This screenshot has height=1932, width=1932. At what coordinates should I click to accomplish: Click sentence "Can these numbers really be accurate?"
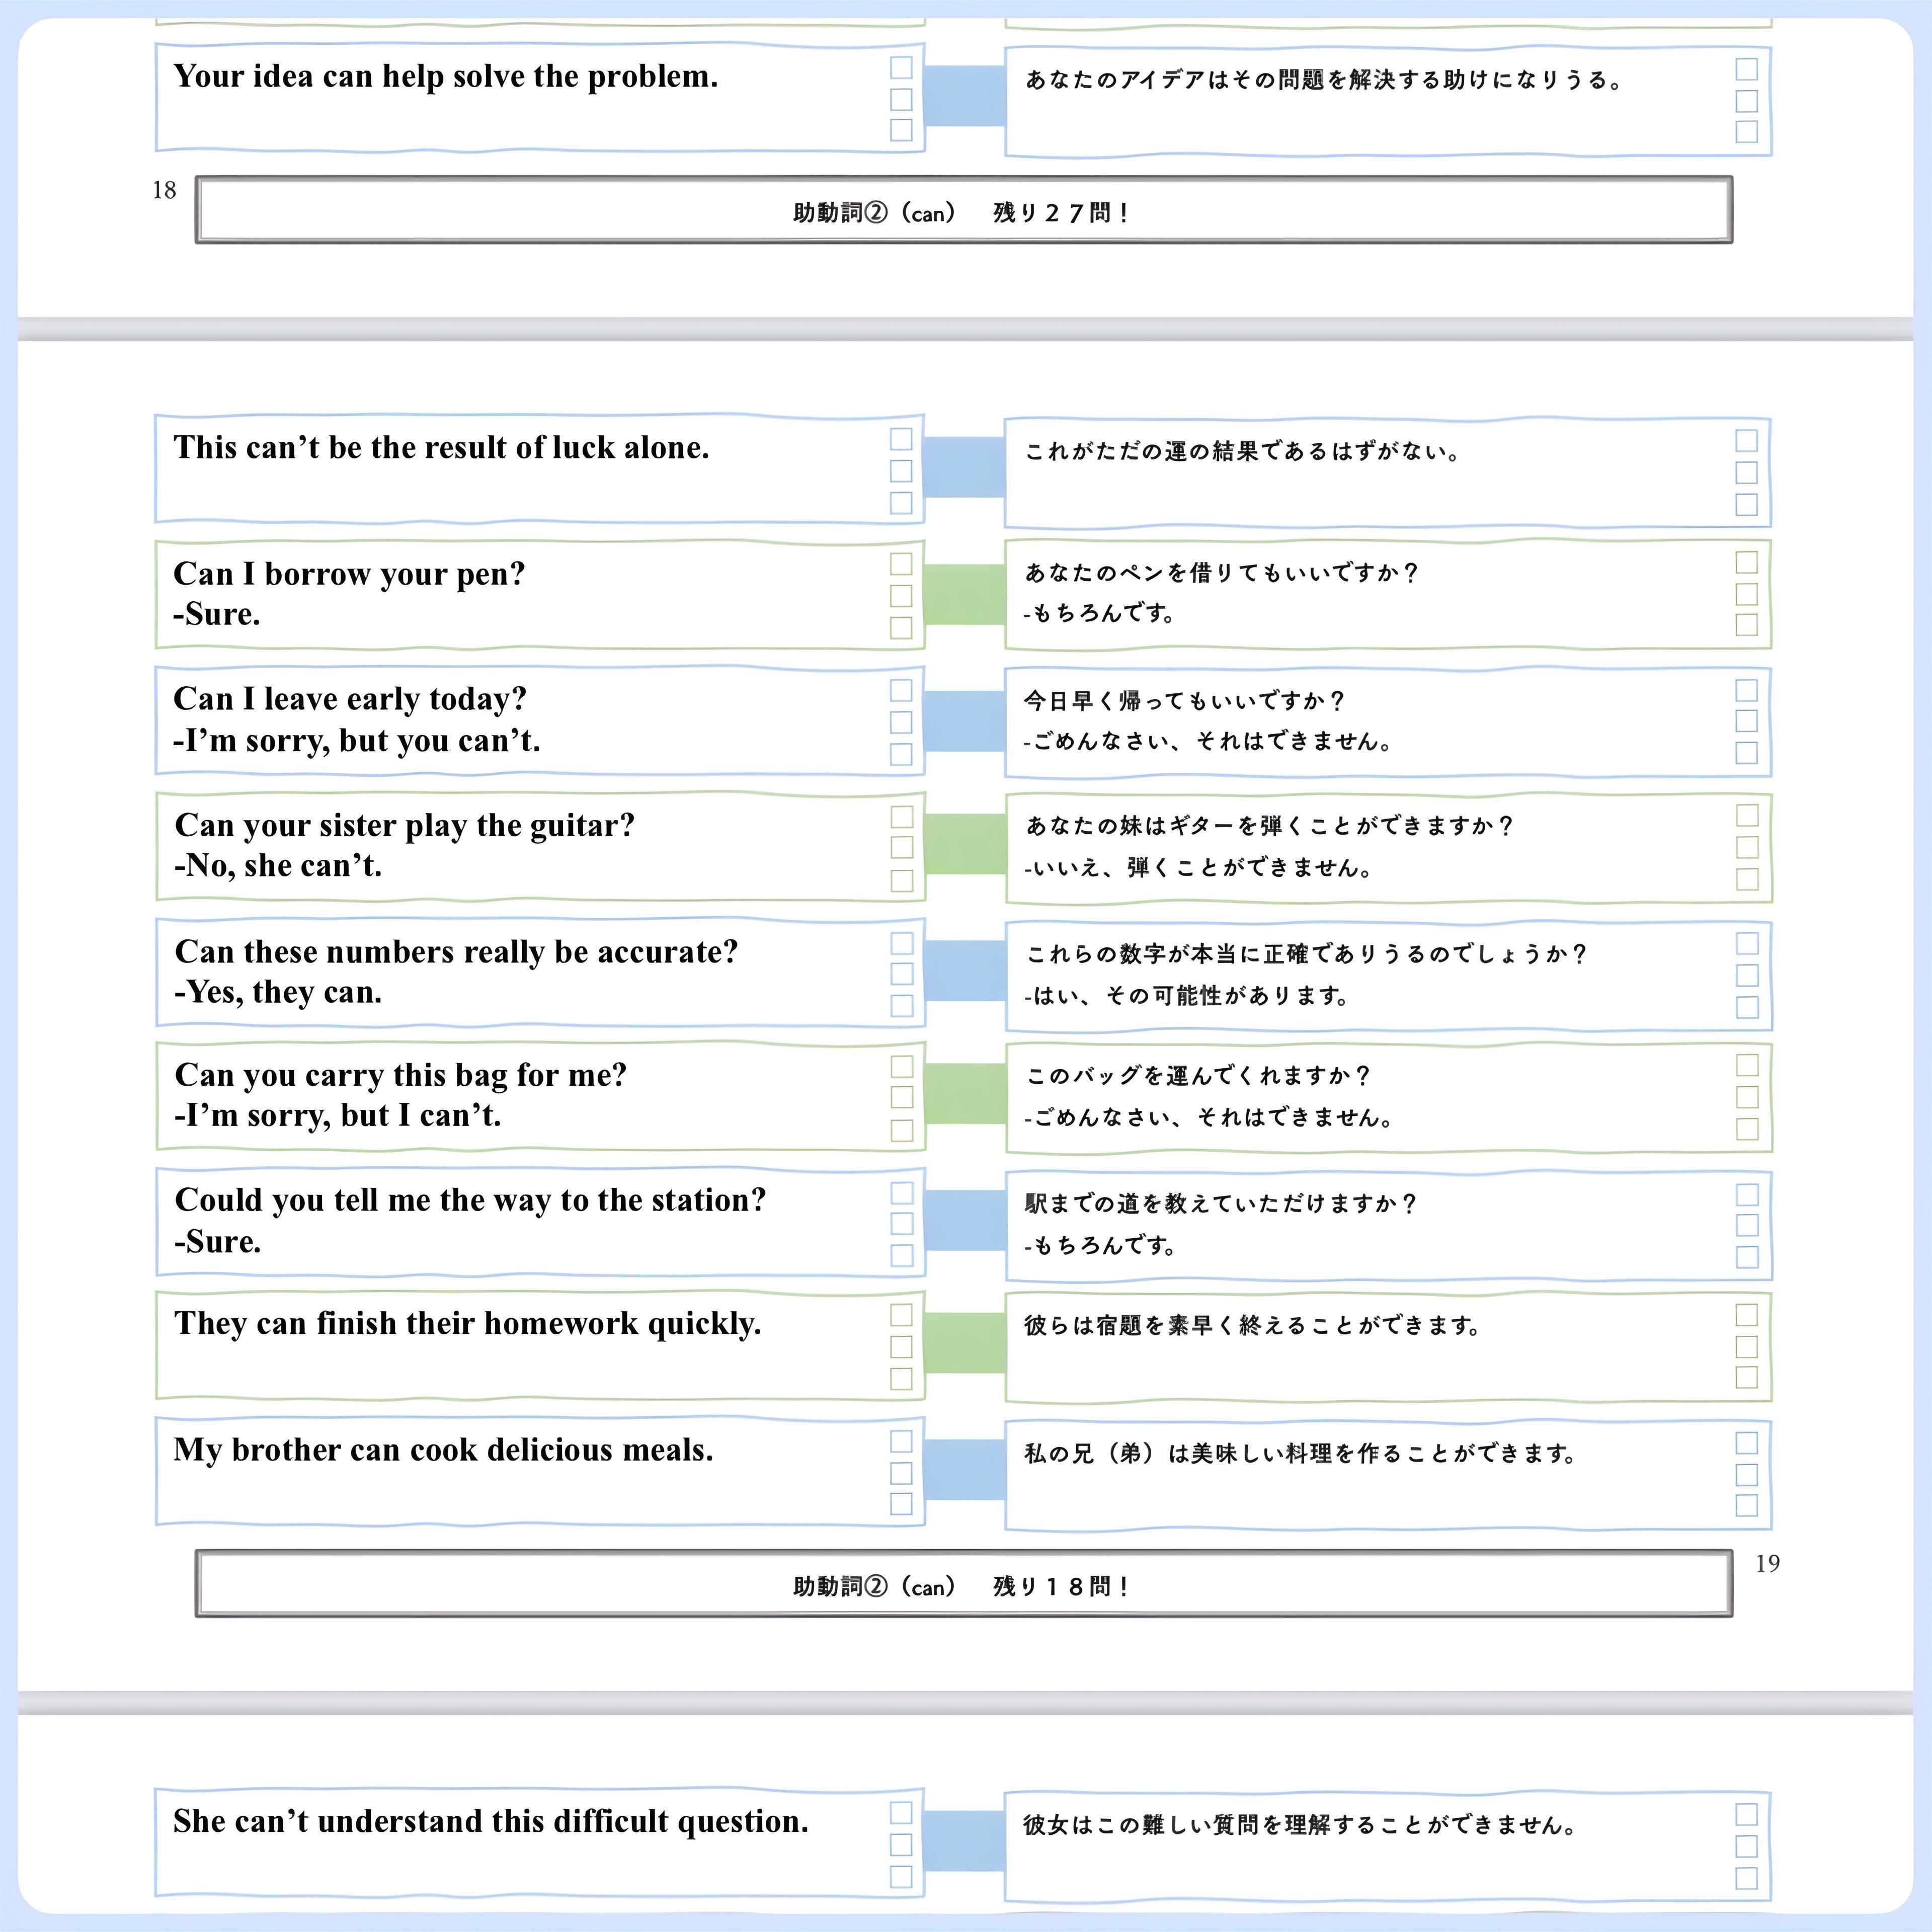point(456,952)
